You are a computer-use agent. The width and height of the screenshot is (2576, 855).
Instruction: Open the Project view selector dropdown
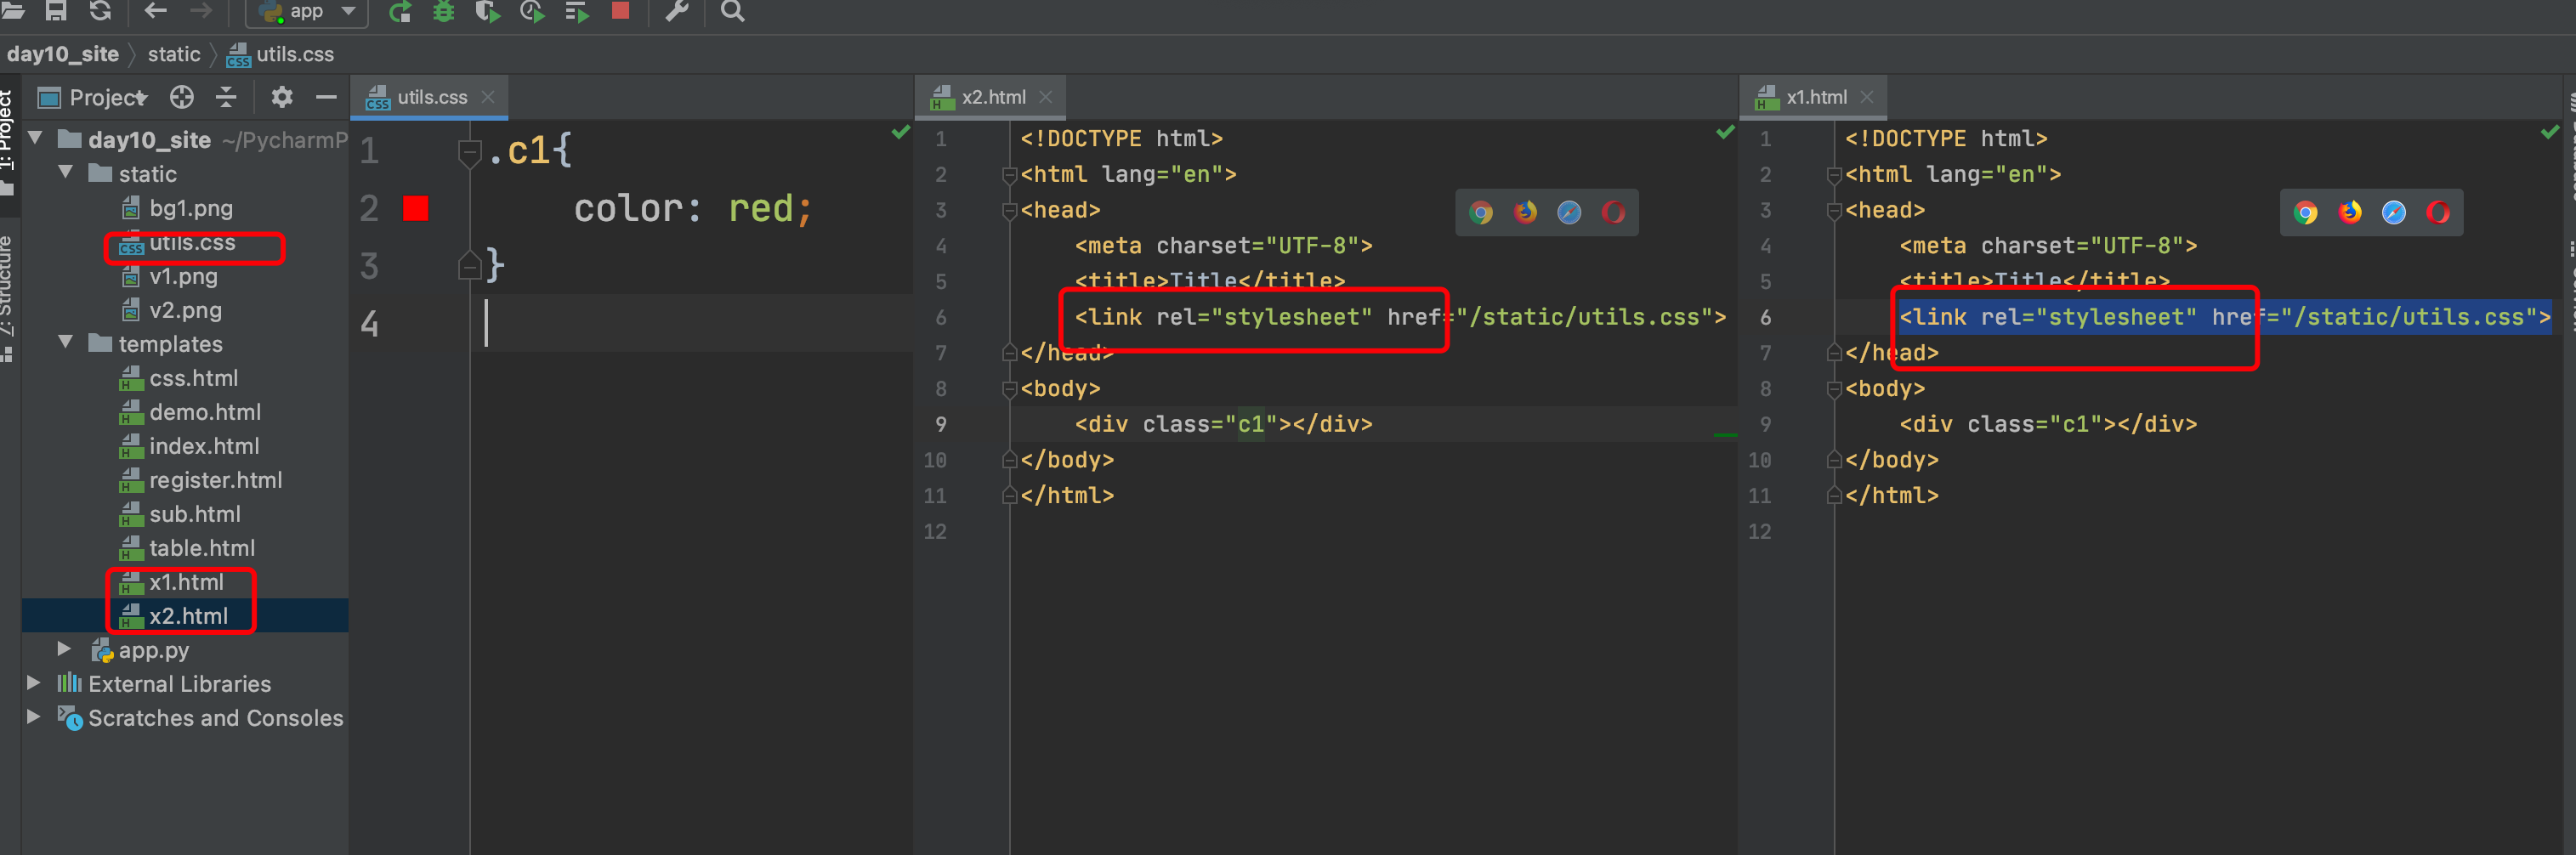click(x=107, y=97)
